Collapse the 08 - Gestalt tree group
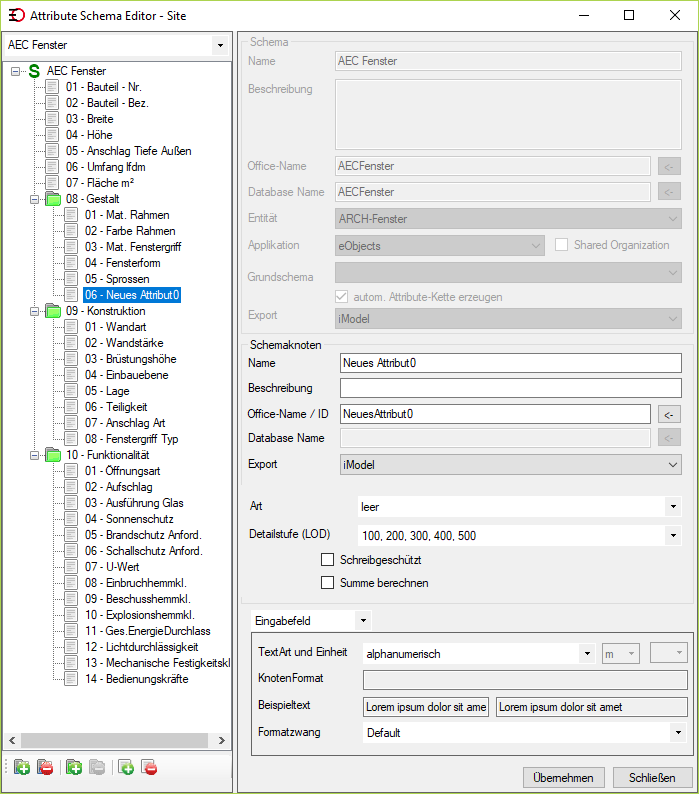The height and width of the screenshot is (794, 699). point(34,200)
